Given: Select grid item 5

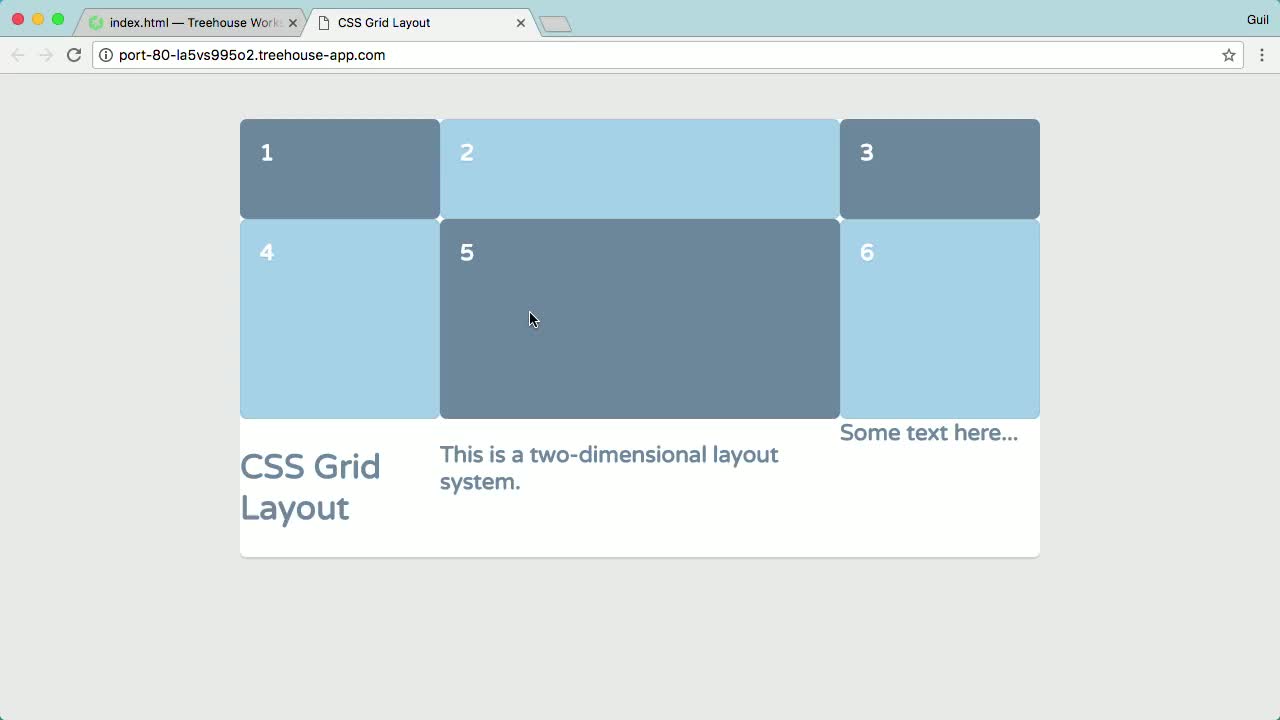Looking at the screenshot, I should [x=639, y=318].
